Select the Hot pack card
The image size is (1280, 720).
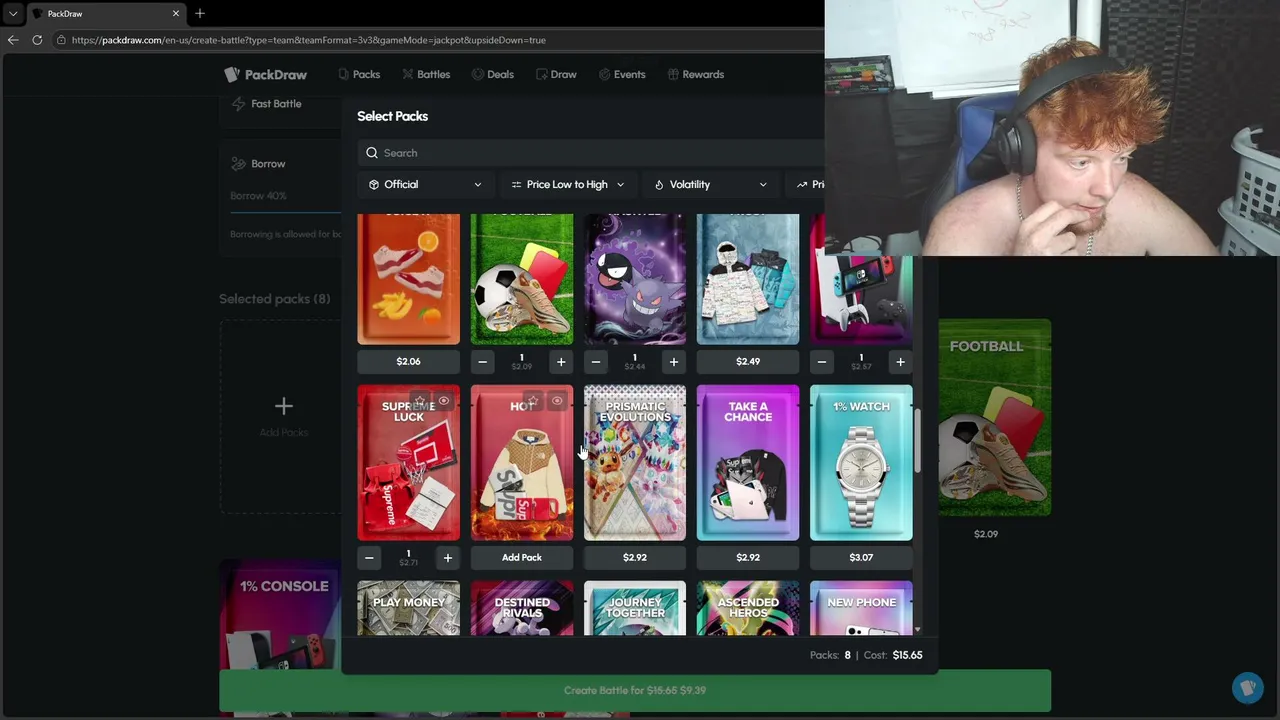pos(522,463)
